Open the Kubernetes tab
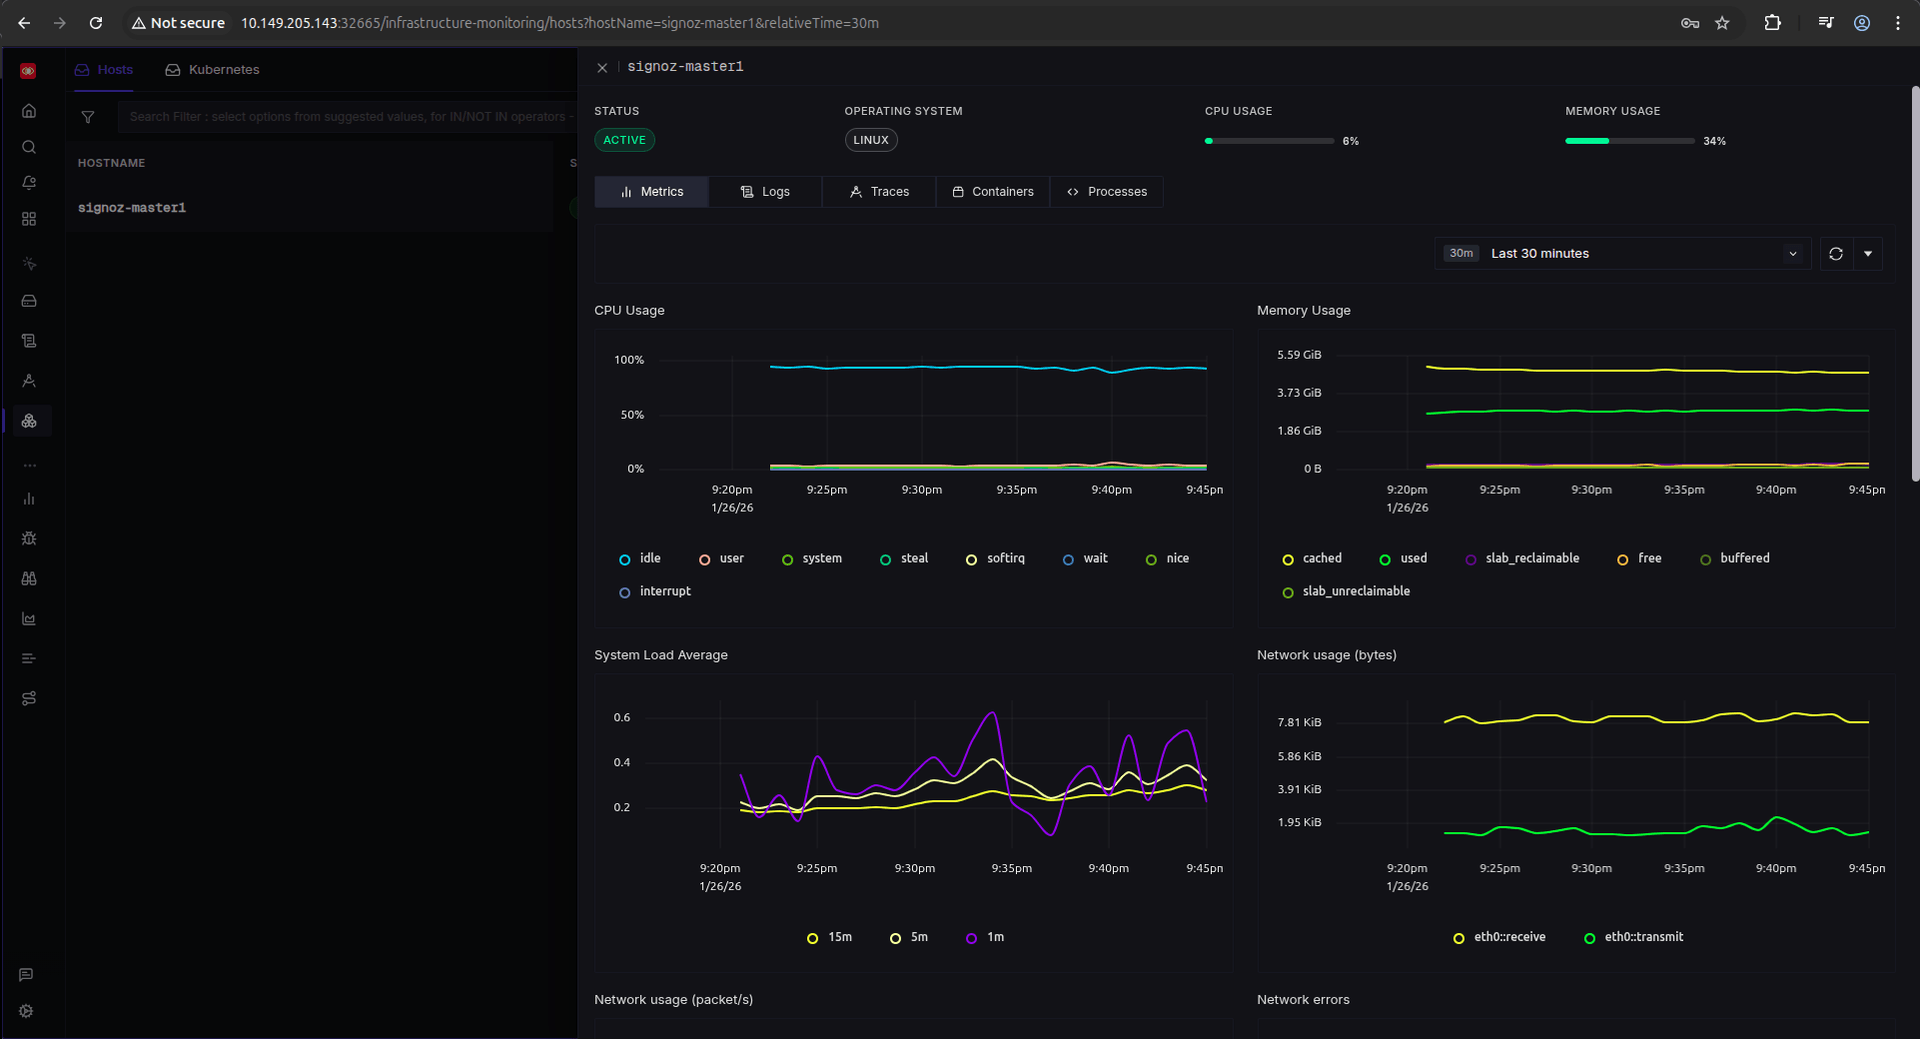 (x=212, y=70)
